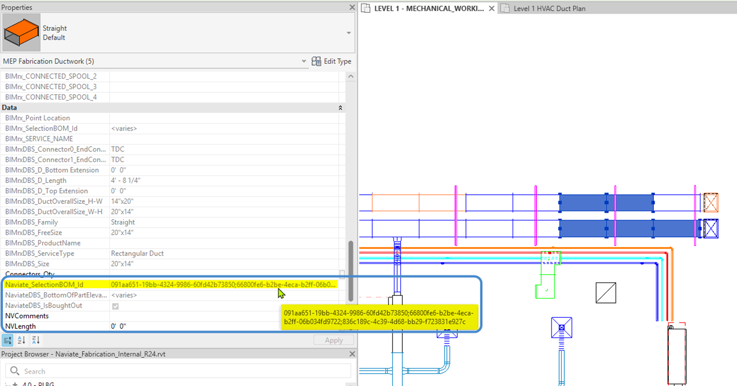The width and height of the screenshot is (737, 386).
Task: Click the search magnifier icon in Project Browser
Action: point(15,371)
